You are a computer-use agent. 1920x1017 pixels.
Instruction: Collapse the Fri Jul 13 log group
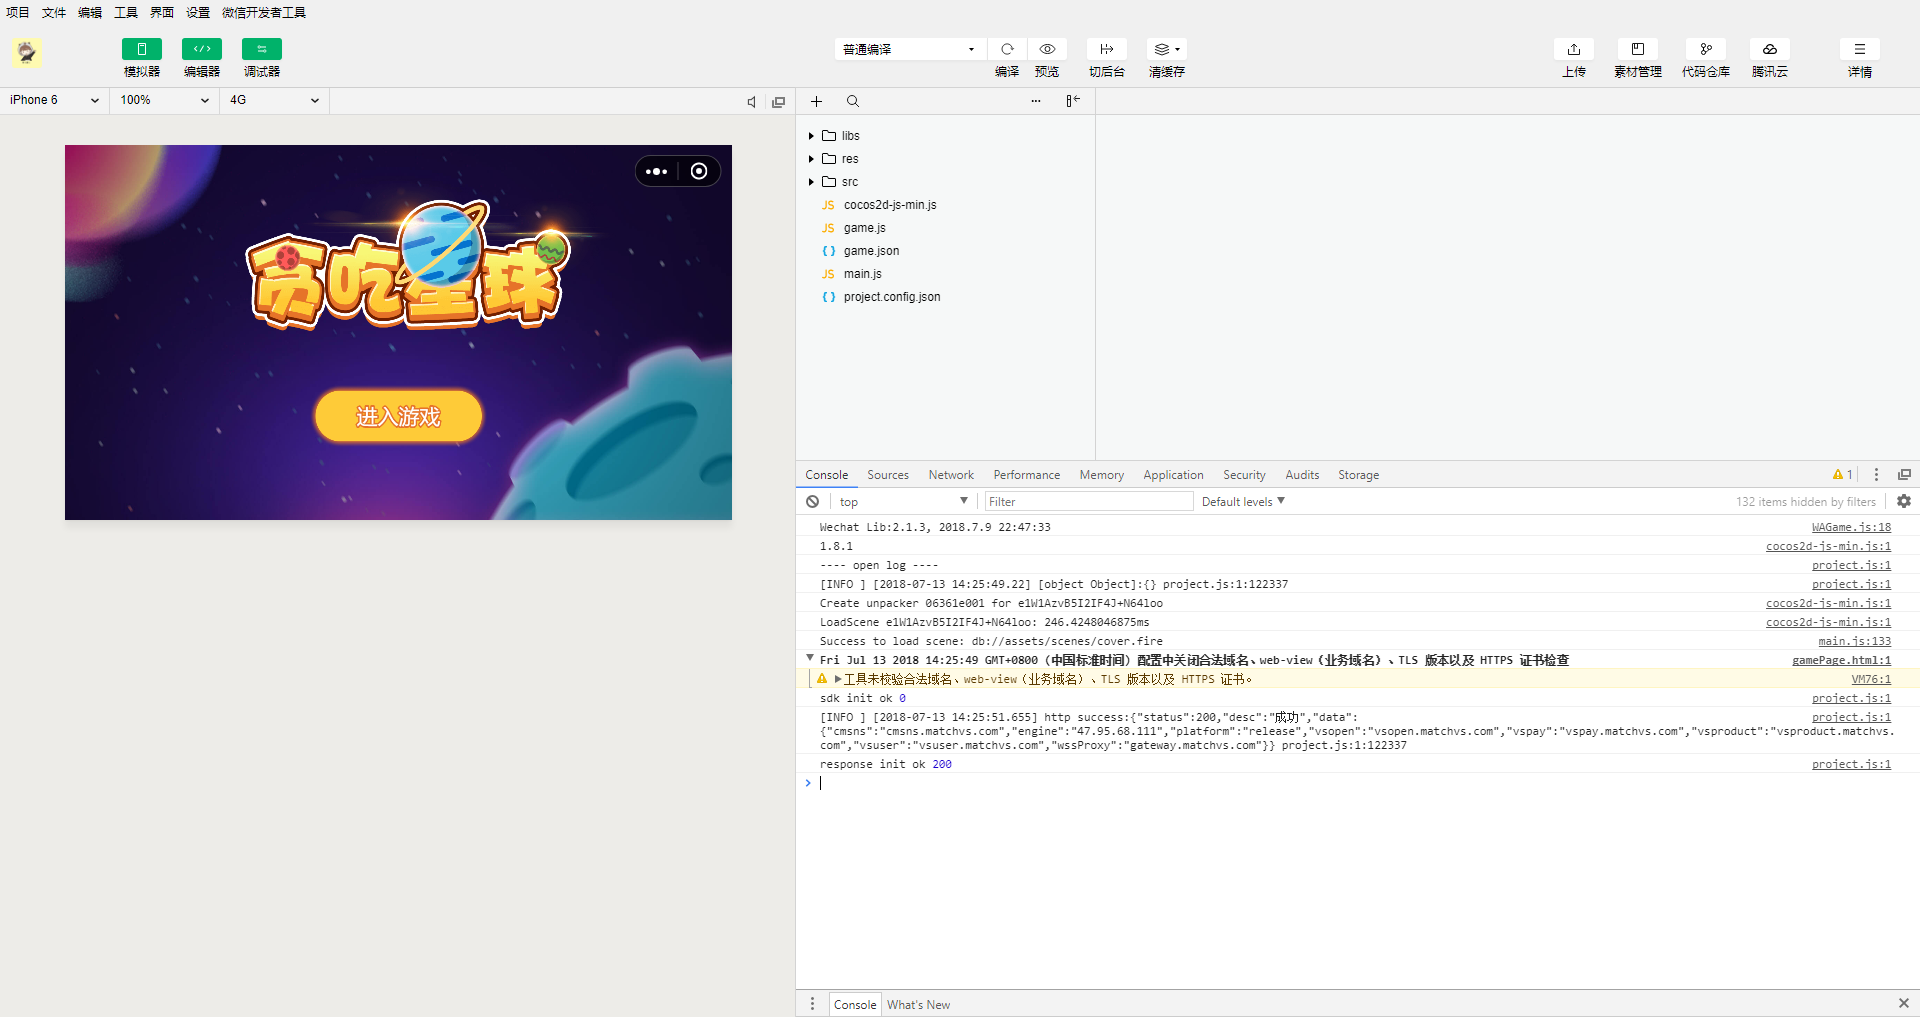click(x=810, y=658)
